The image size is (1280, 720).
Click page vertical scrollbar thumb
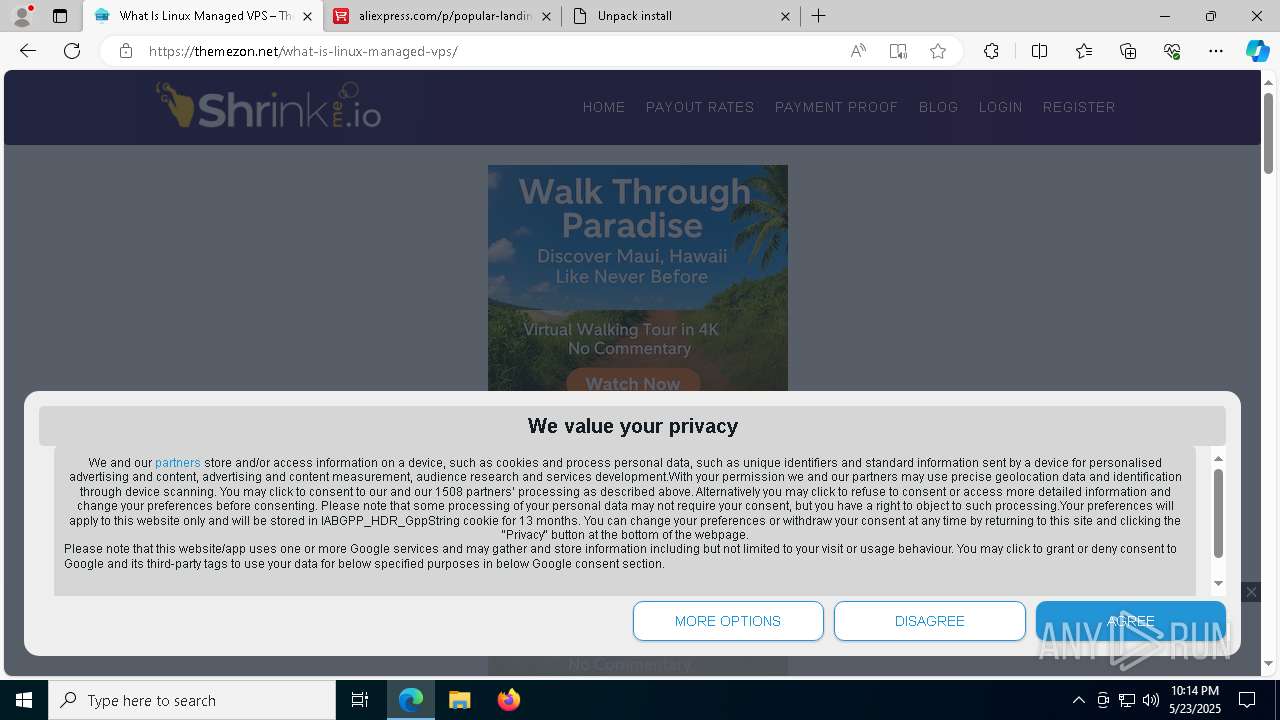1268,131
